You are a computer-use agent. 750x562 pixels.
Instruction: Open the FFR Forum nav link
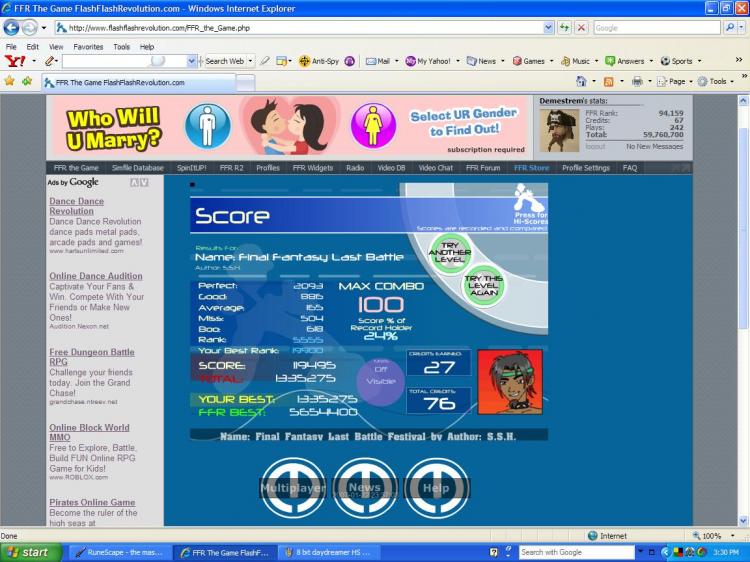coord(483,168)
